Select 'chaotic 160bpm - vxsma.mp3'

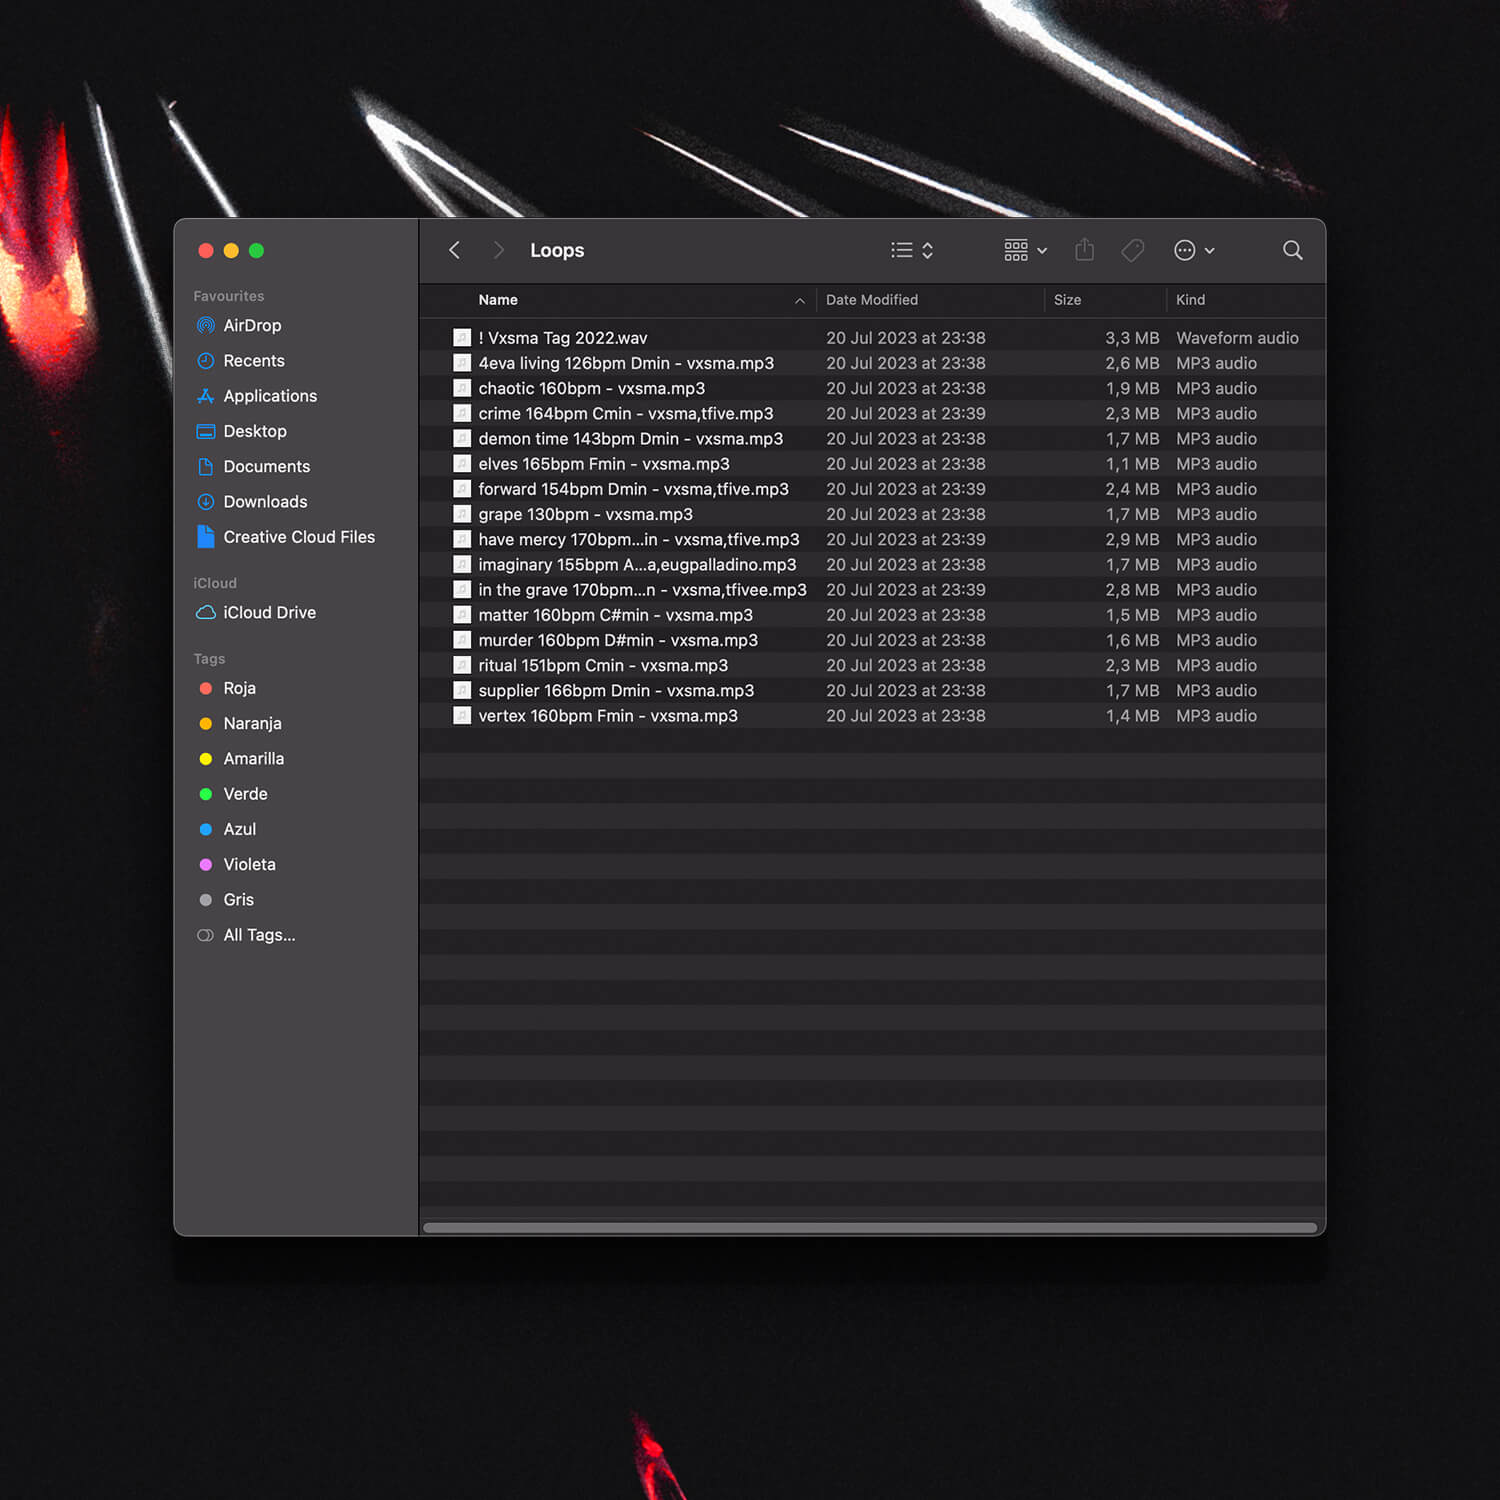872,388
